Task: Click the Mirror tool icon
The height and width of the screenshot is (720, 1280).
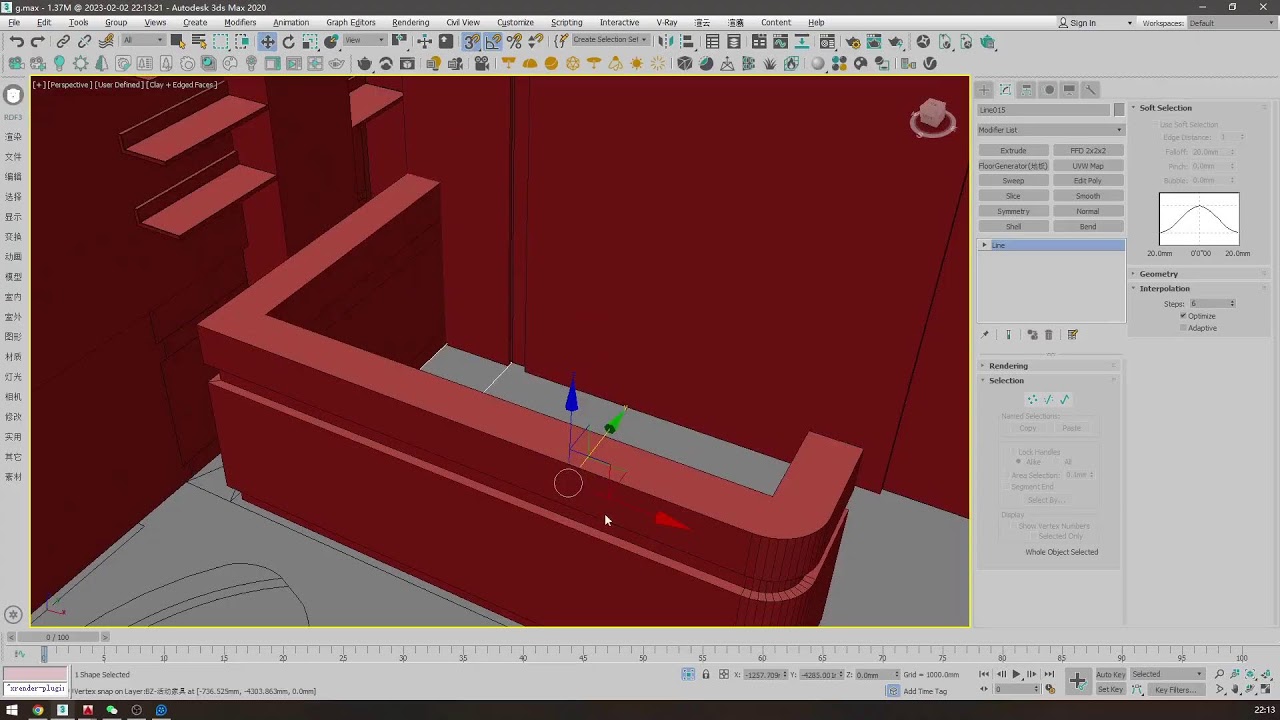Action: coord(666,41)
